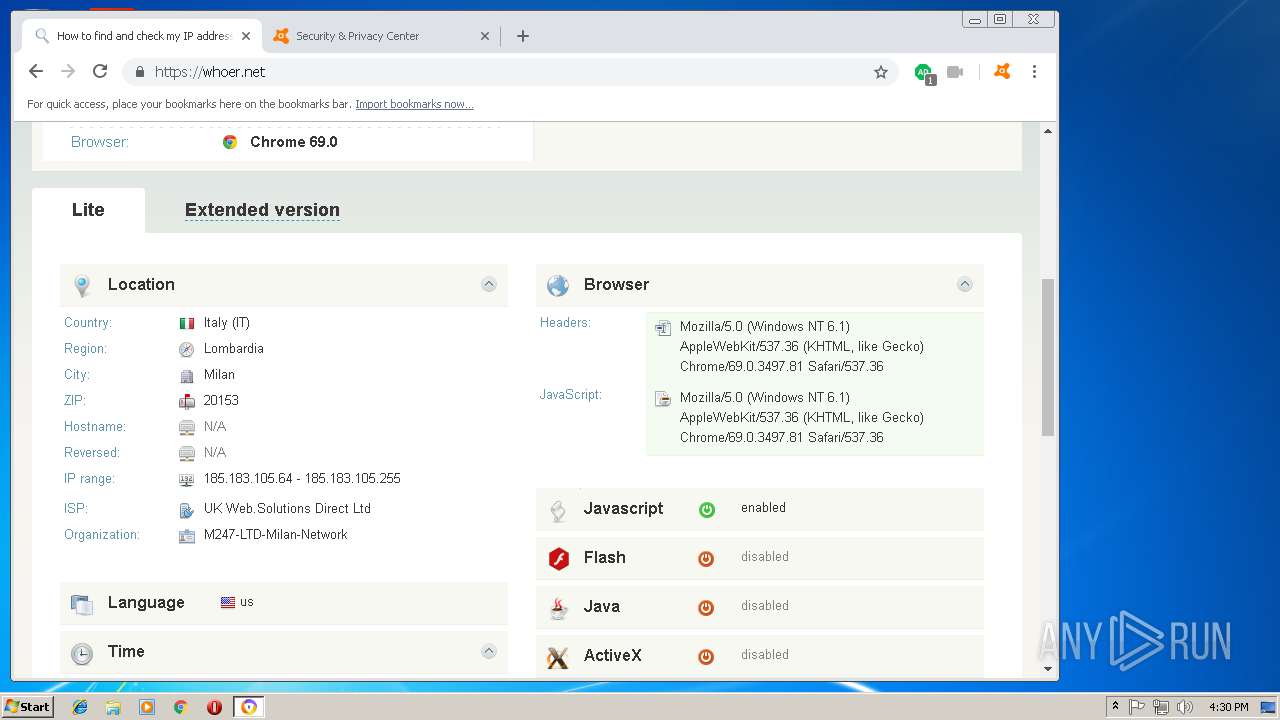Click the Language section icon
This screenshot has width=1280, height=720.
[x=82, y=604]
